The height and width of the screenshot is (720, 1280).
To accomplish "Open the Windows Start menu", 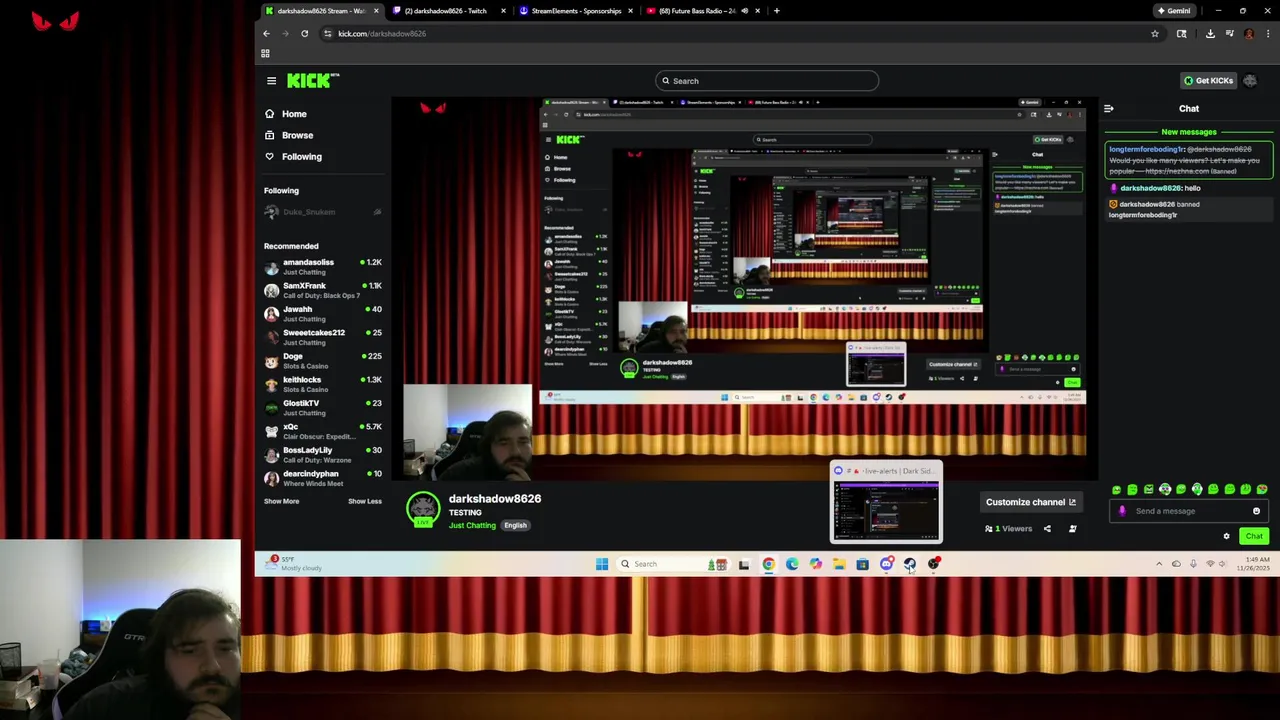I will pos(602,564).
